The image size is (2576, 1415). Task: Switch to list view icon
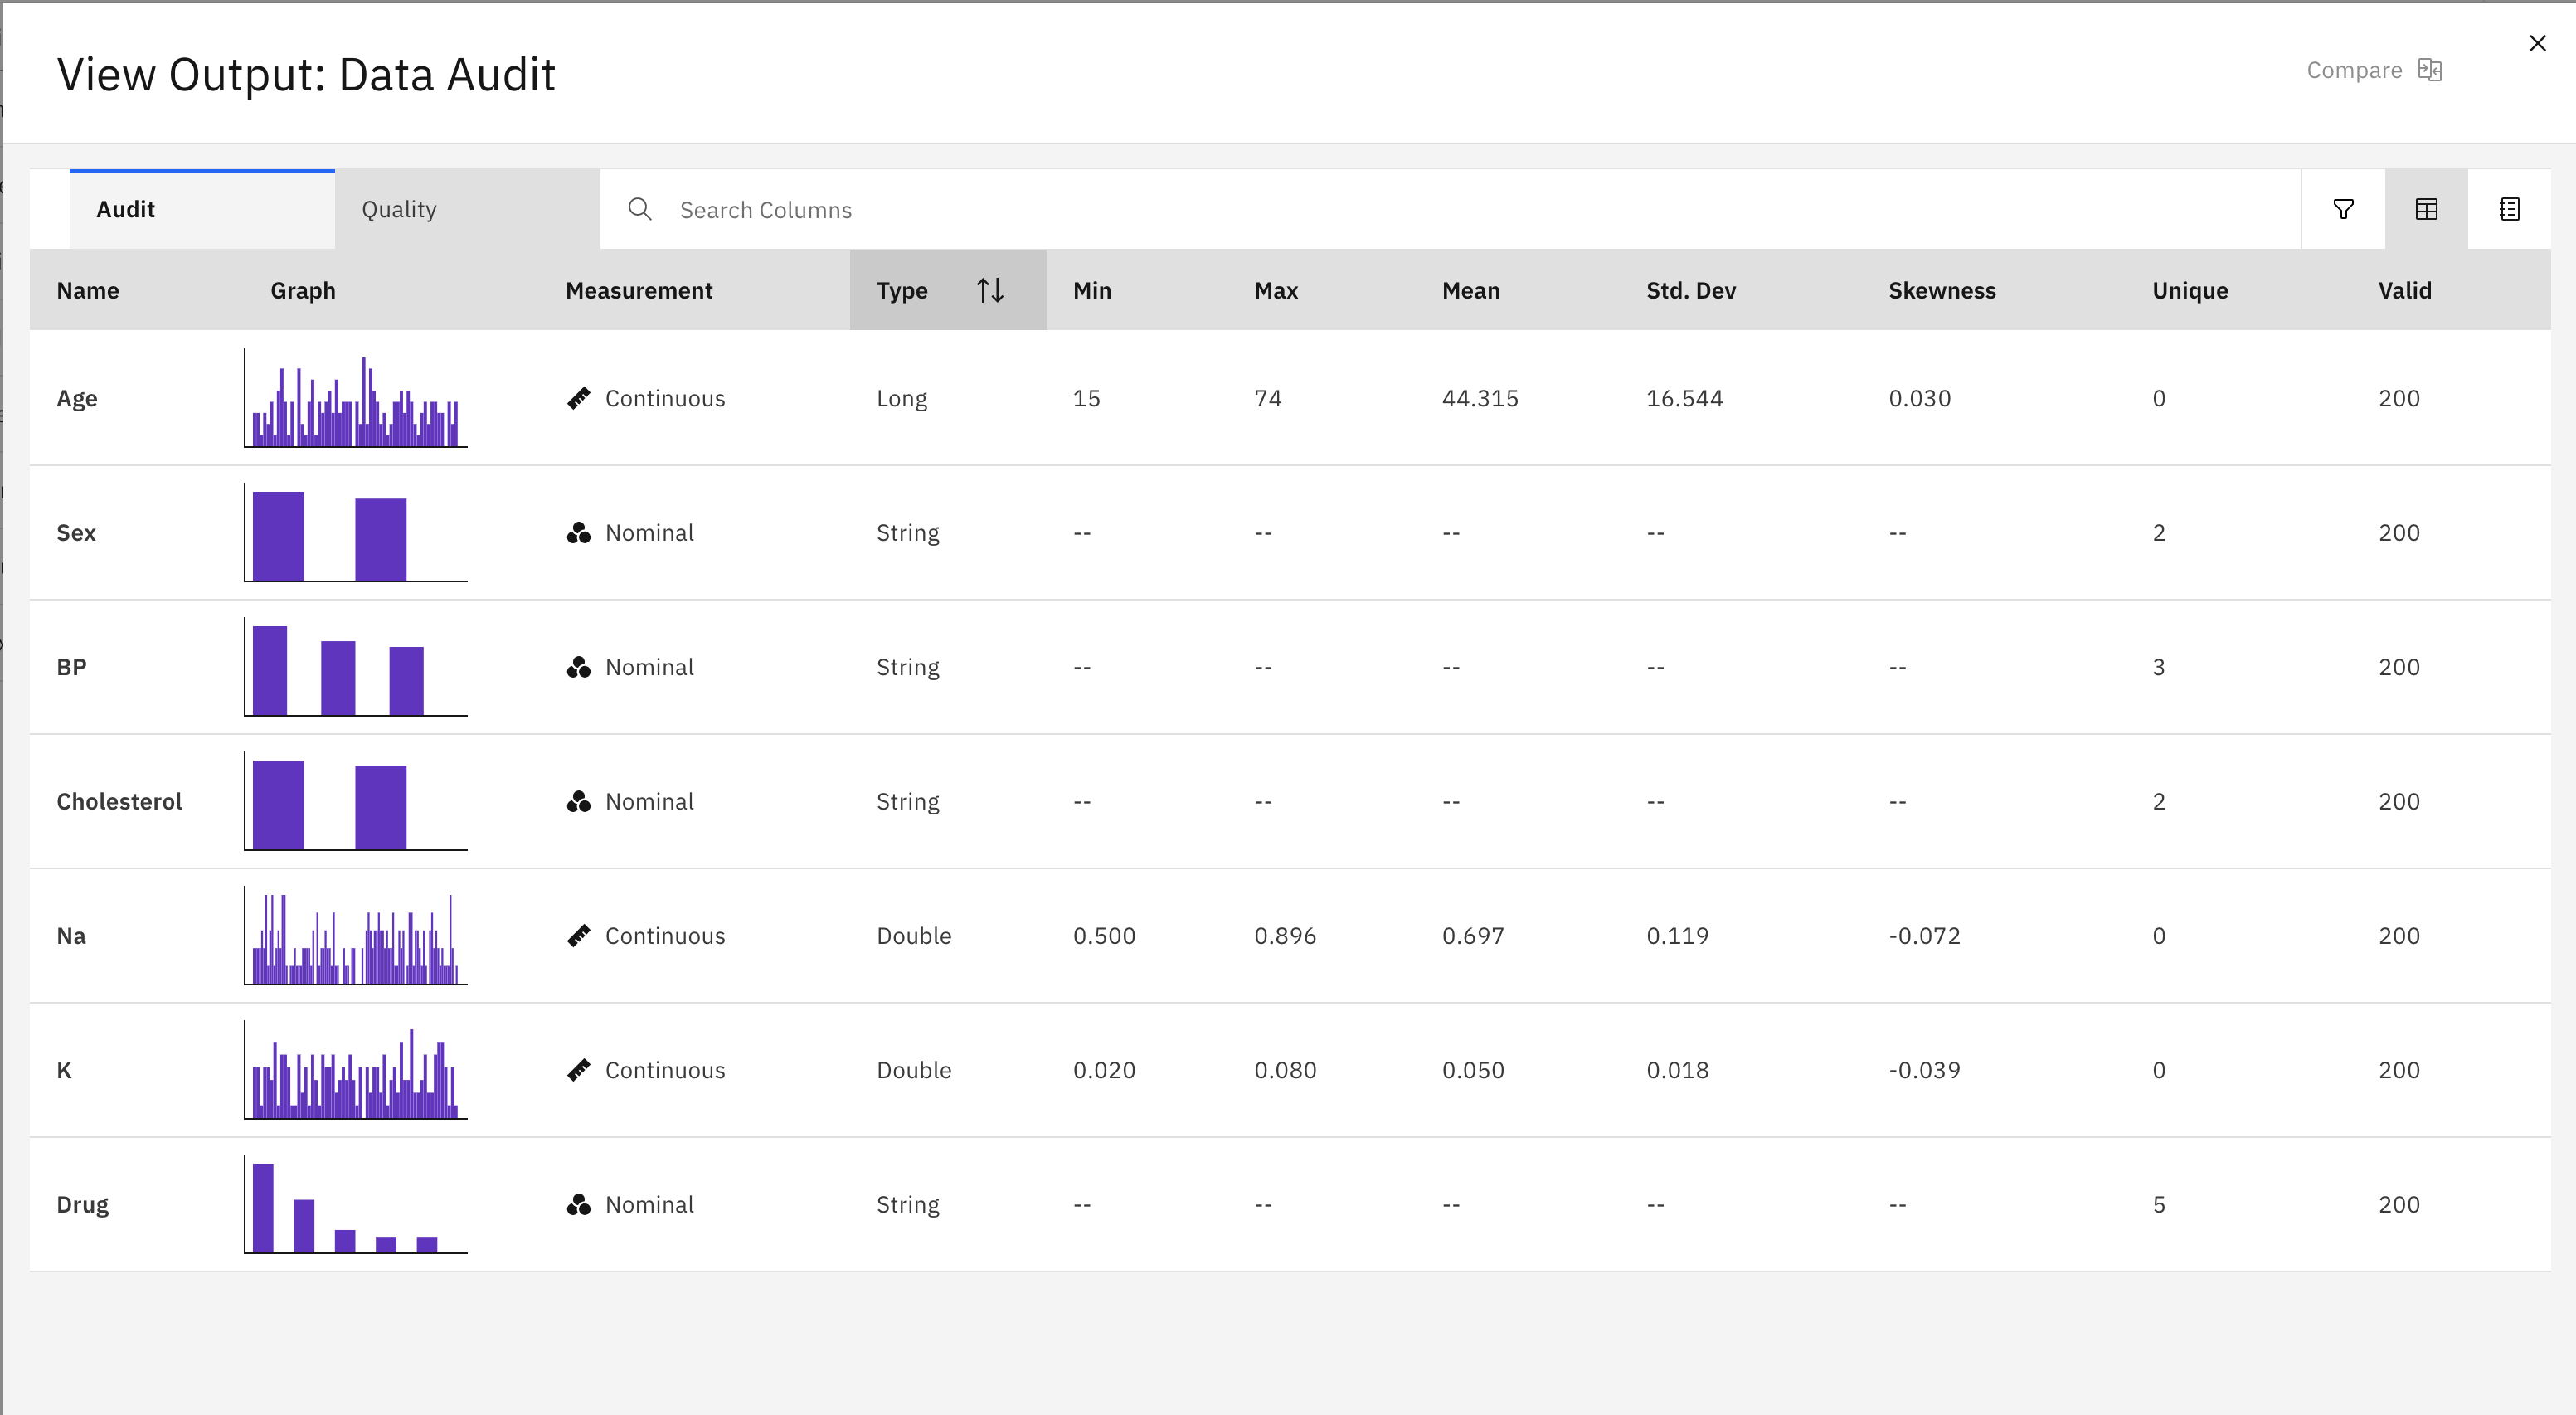[2509, 209]
